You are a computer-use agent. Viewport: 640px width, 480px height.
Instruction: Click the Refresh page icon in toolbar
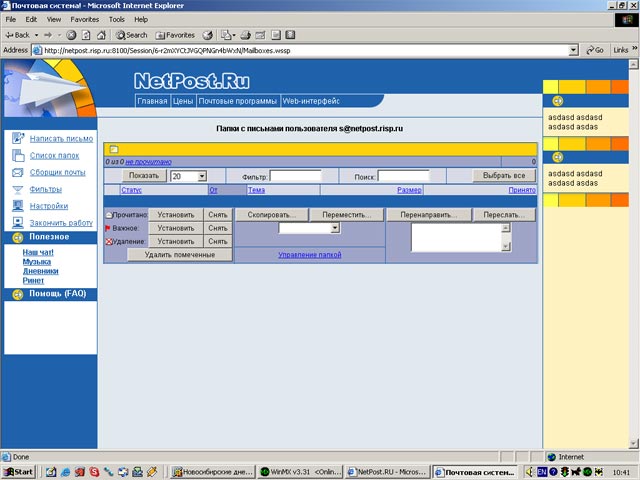point(86,35)
